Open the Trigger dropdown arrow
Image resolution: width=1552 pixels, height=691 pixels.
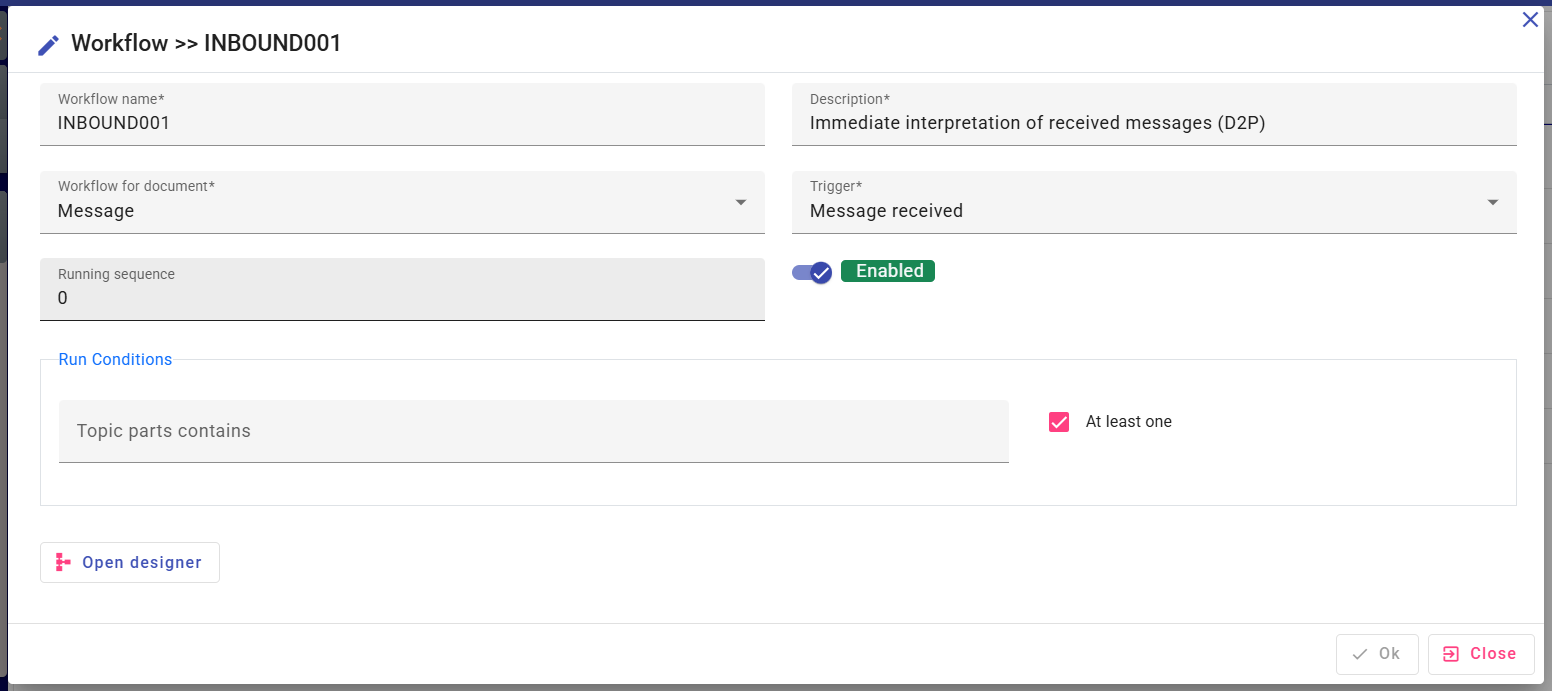(x=1493, y=202)
